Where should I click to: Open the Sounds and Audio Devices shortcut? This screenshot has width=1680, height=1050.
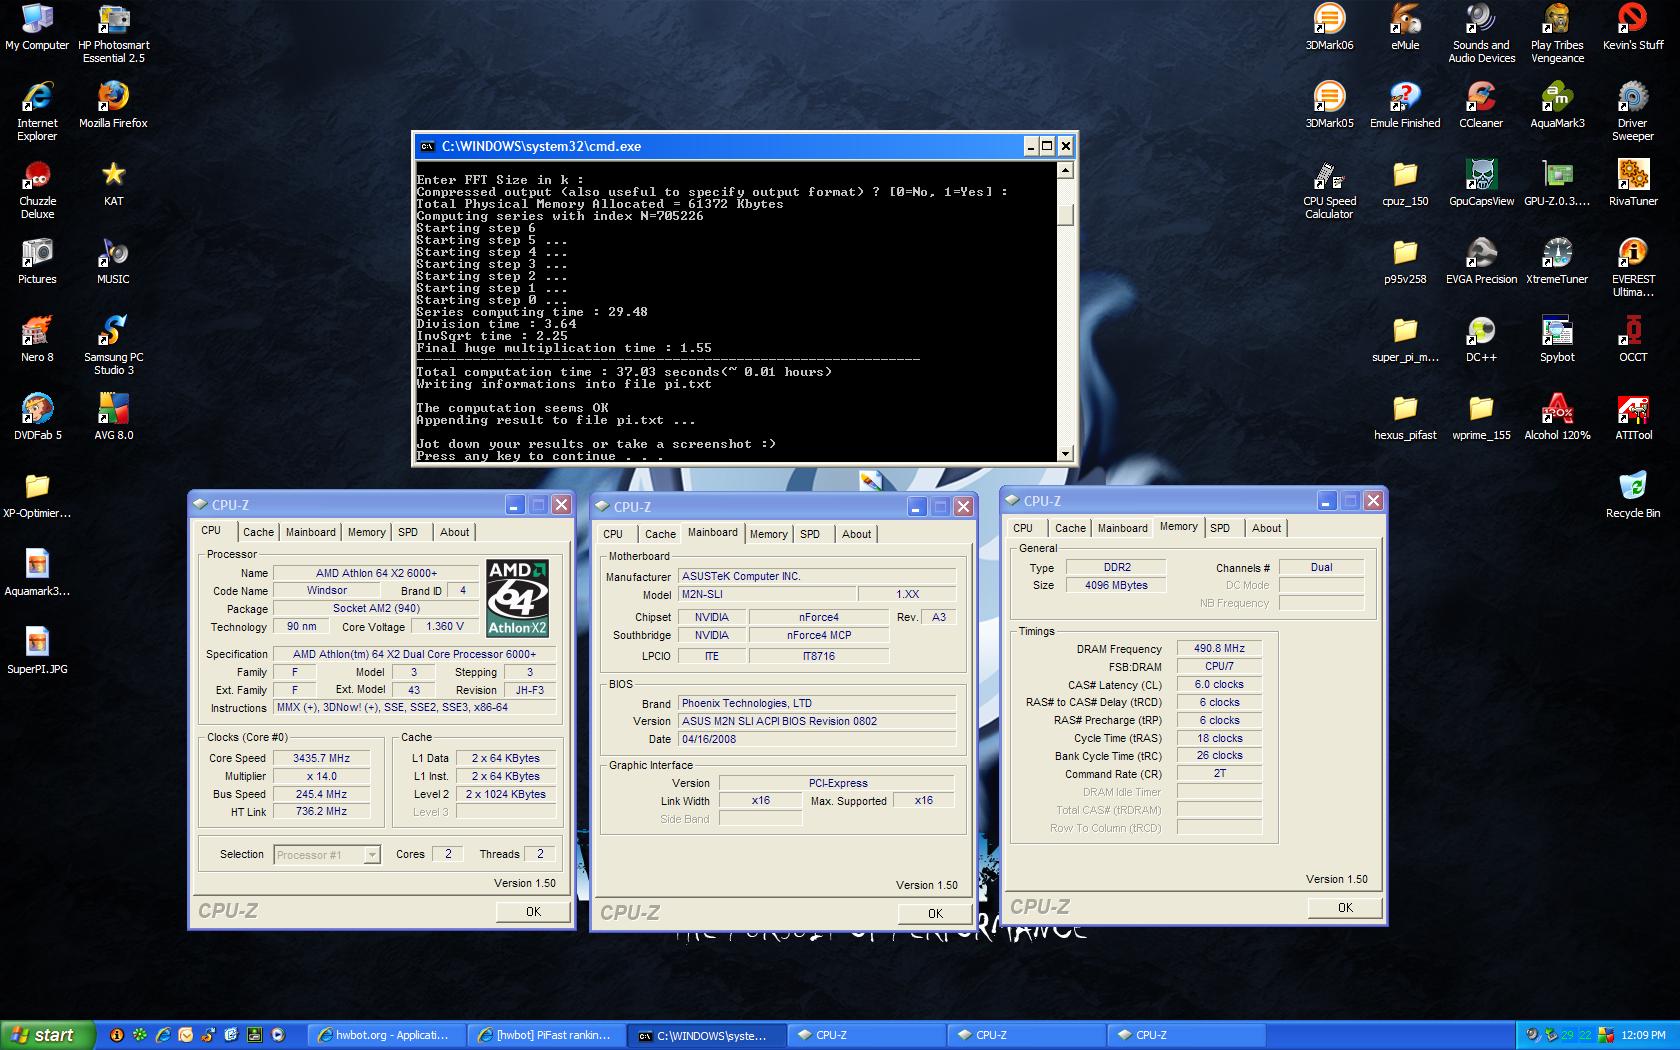1481,33
